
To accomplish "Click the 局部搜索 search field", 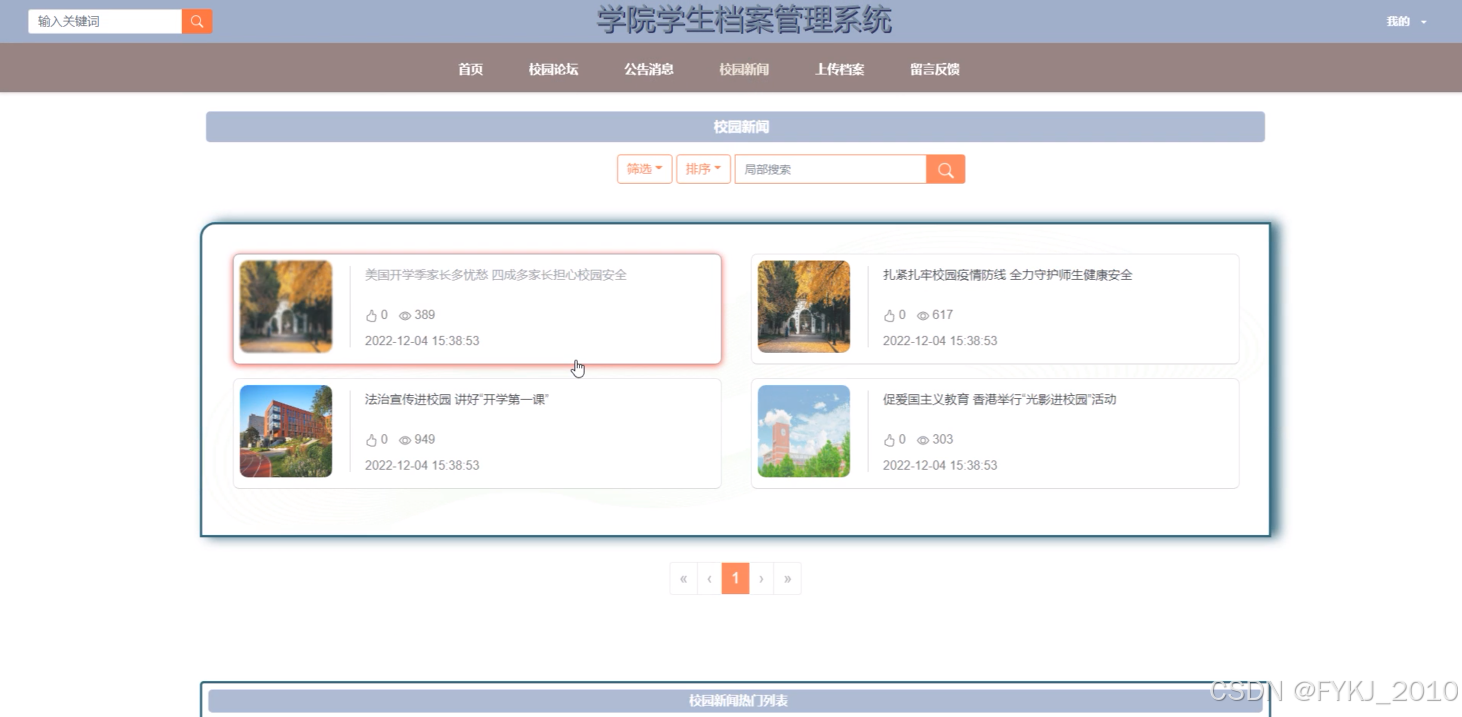I will point(830,170).
